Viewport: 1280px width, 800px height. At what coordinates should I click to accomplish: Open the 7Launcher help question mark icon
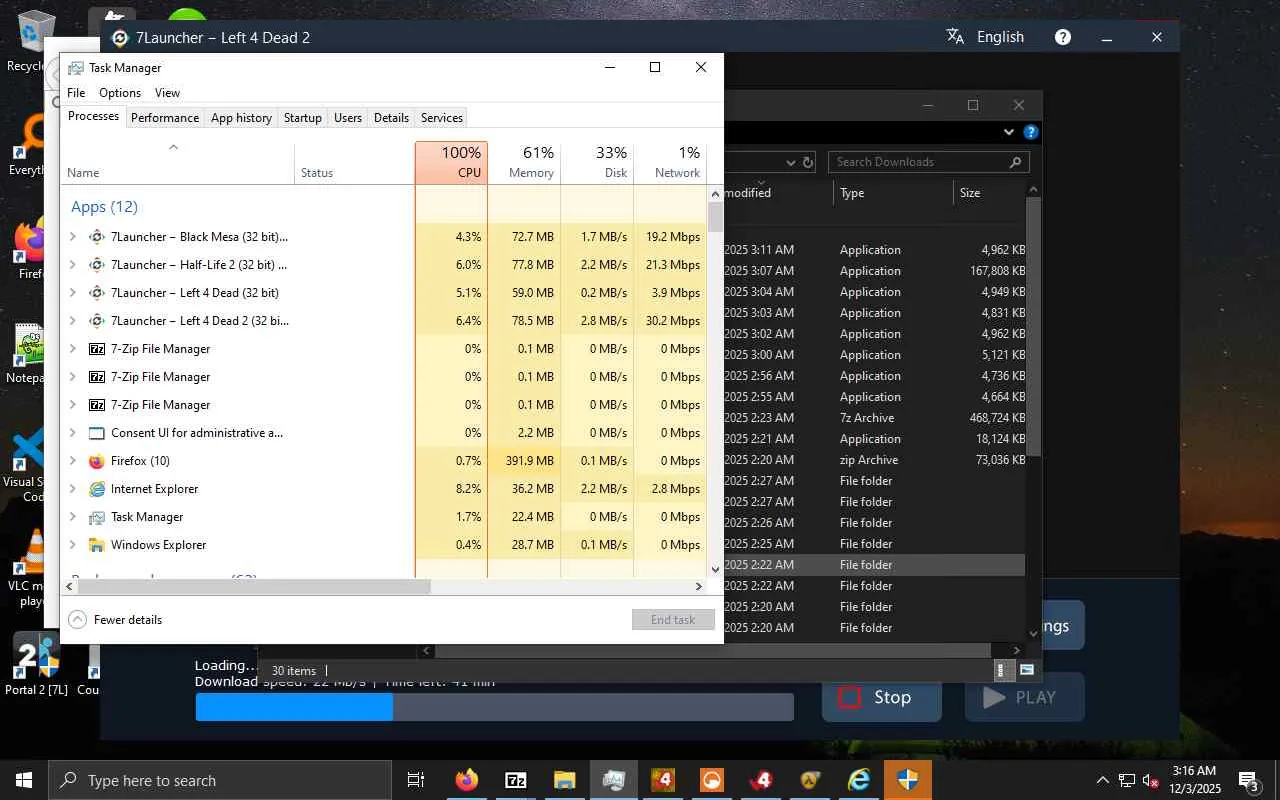click(1063, 37)
